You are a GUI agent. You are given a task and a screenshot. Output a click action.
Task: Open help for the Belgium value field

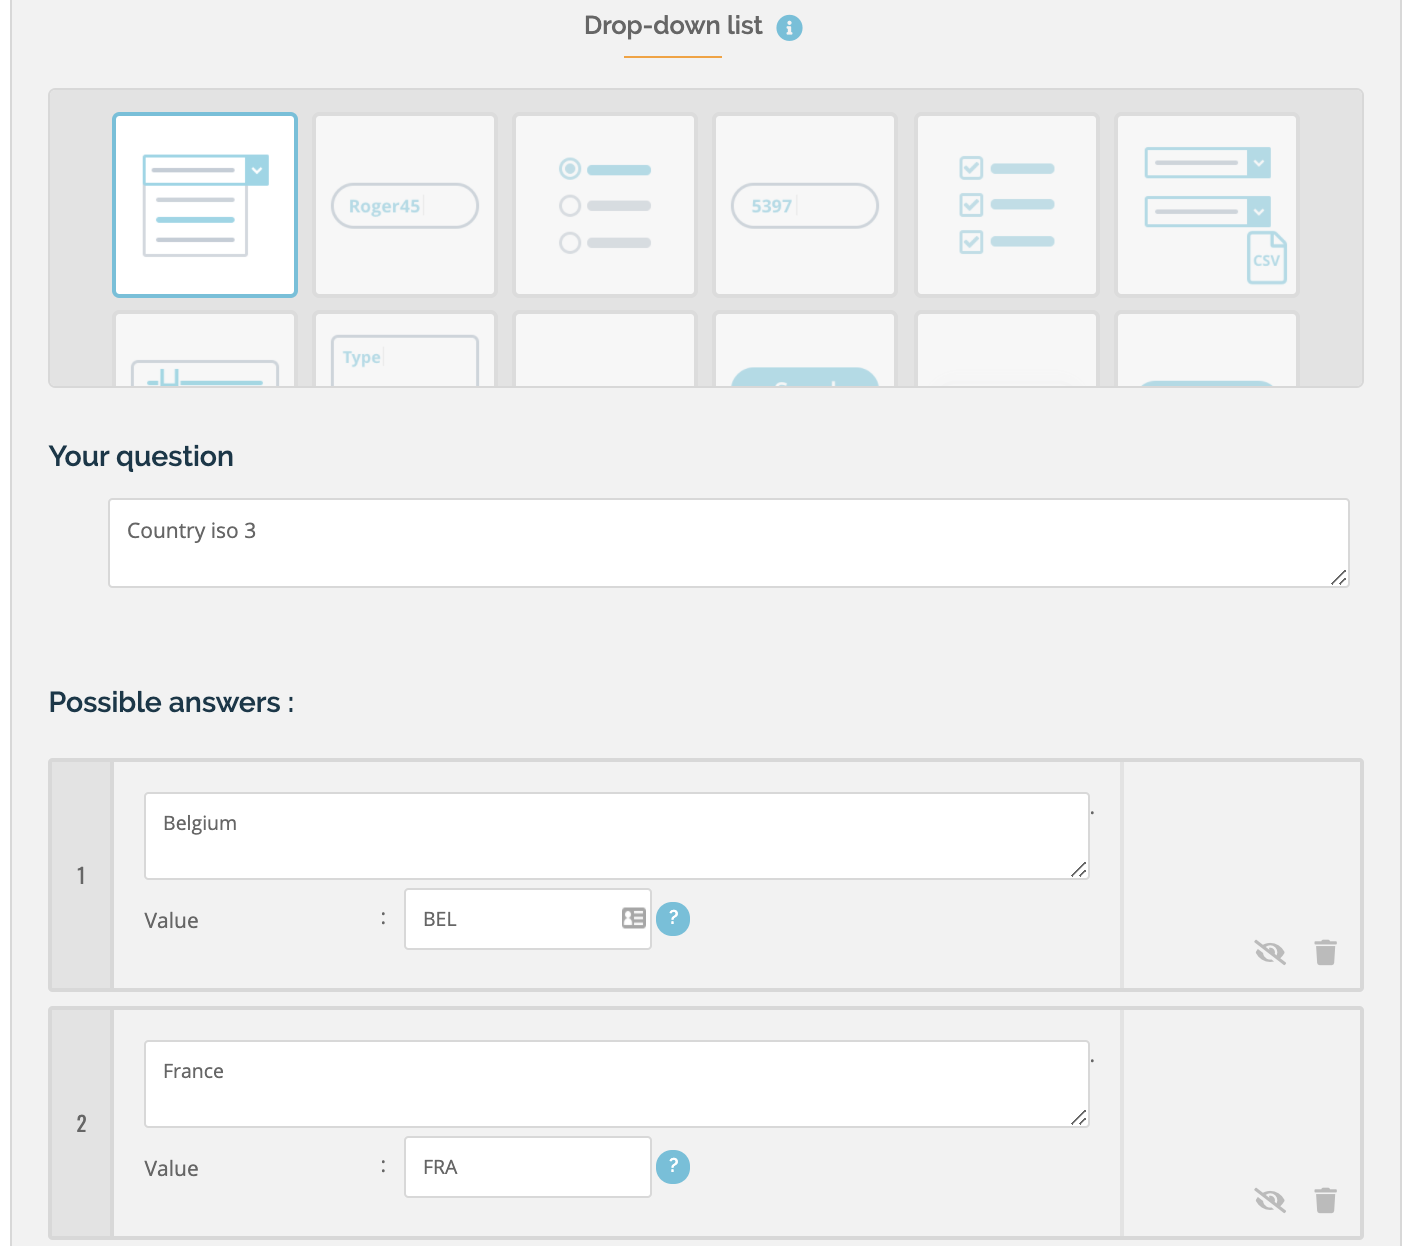(x=673, y=918)
